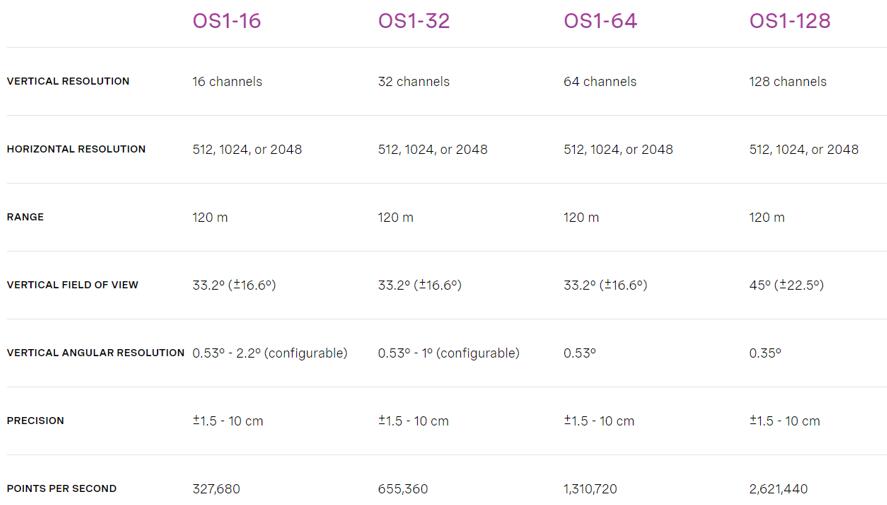Select the Points Per Second label
This screenshot has width=887, height=505.
[62, 489]
